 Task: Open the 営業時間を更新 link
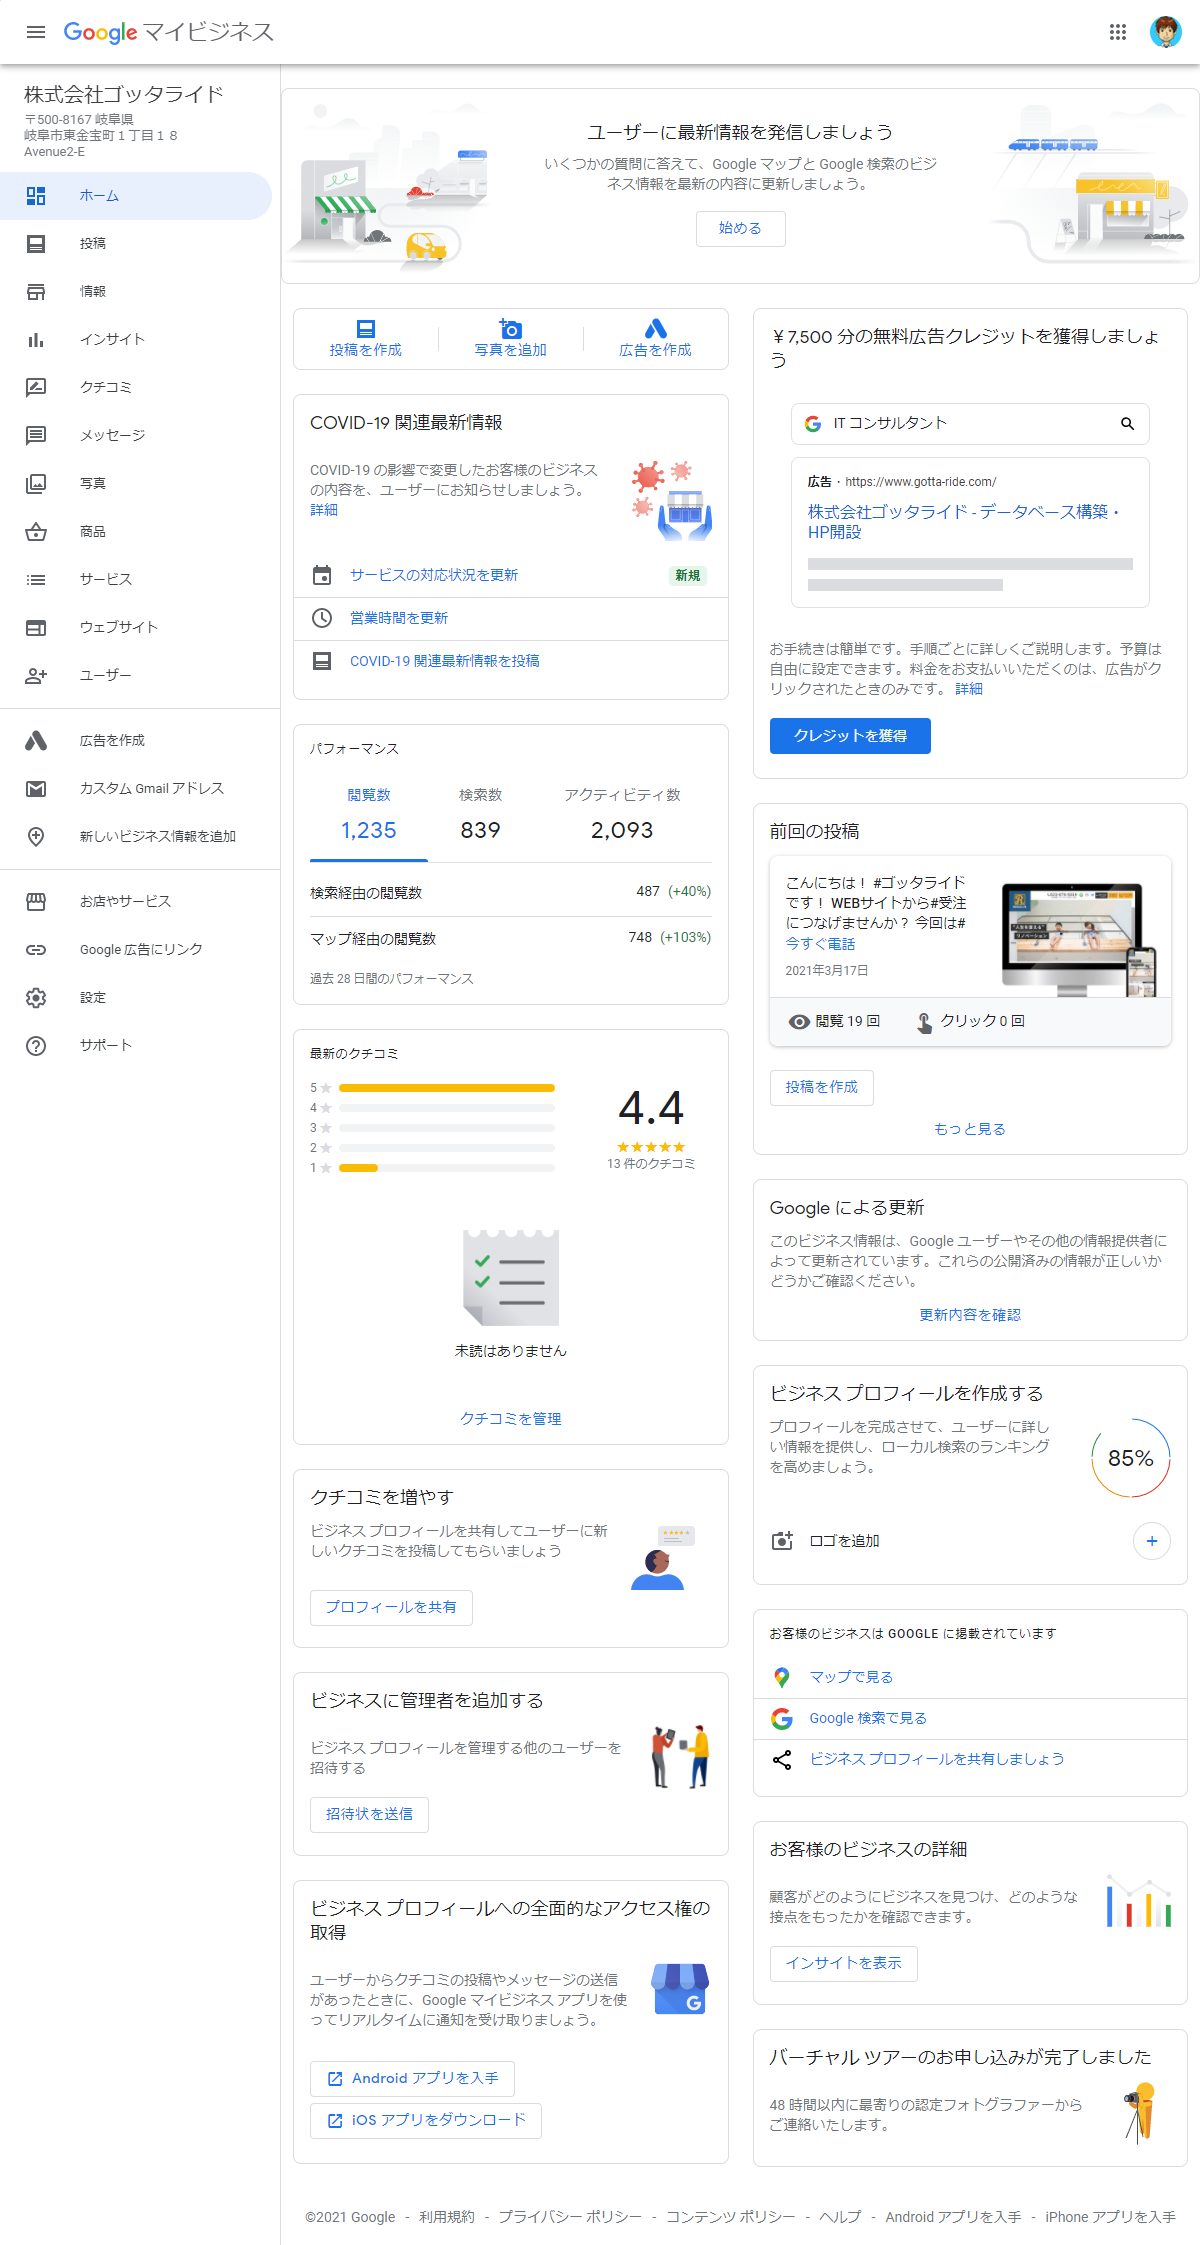point(399,618)
